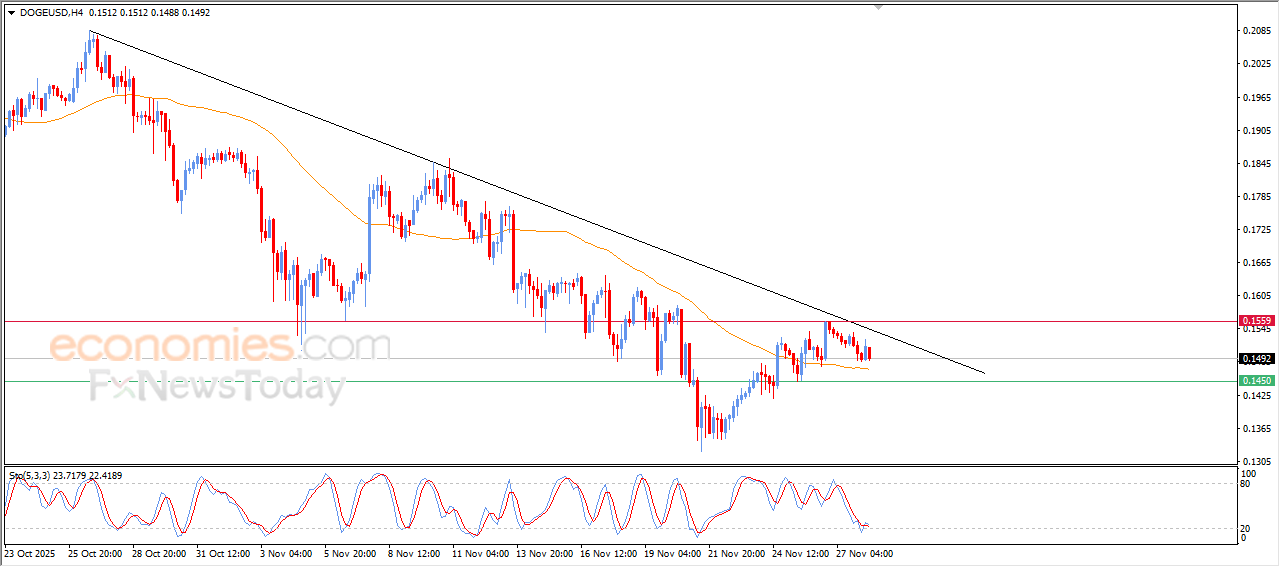Click the 0.1665 price scale value
The width and height of the screenshot is (1280, 567).
(1256, 263)
